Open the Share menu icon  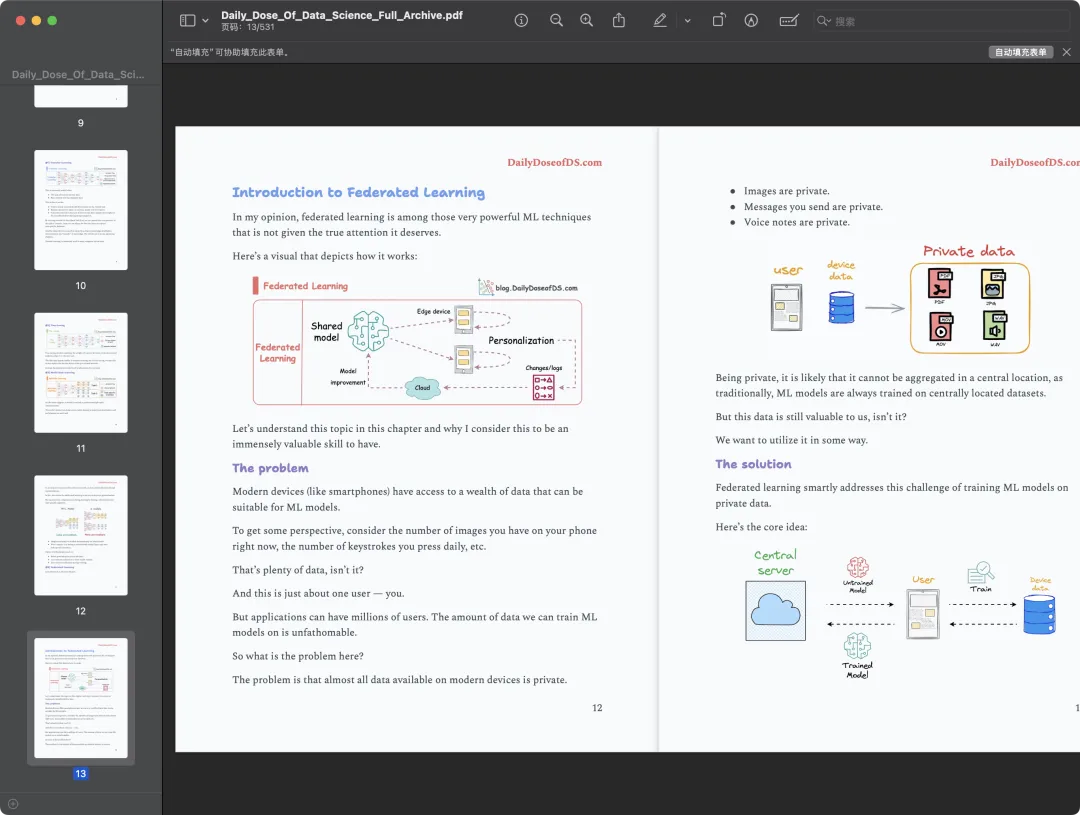click(619, 21)
